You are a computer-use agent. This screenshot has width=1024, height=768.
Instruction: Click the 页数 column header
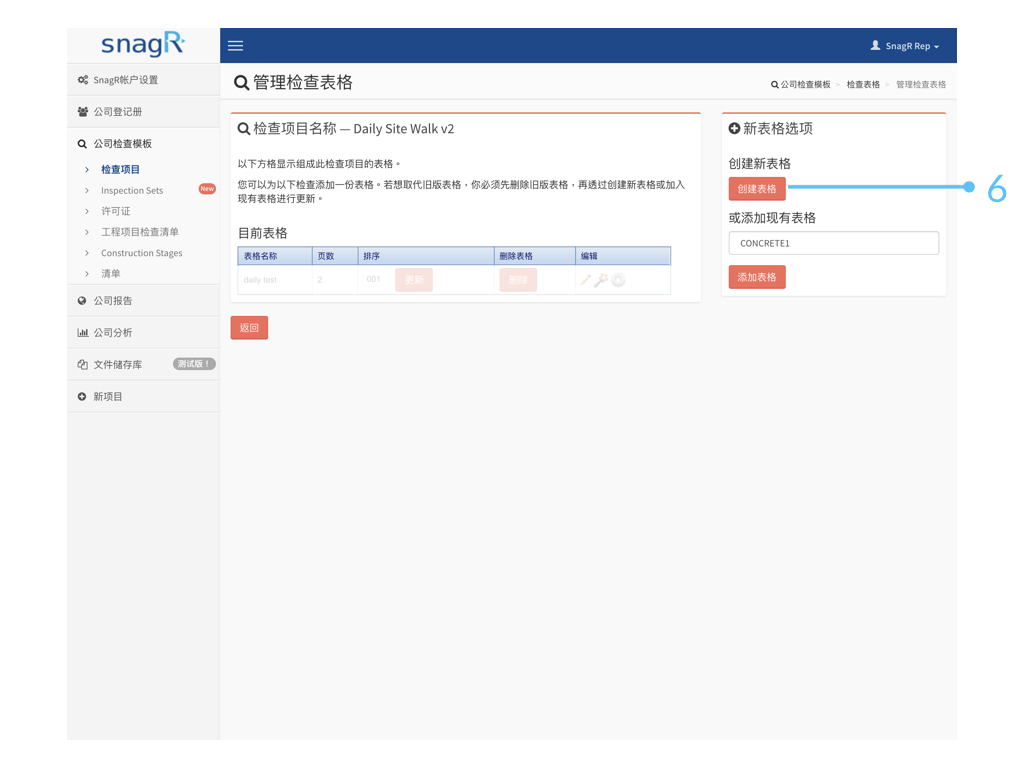[x=335, y=256]
